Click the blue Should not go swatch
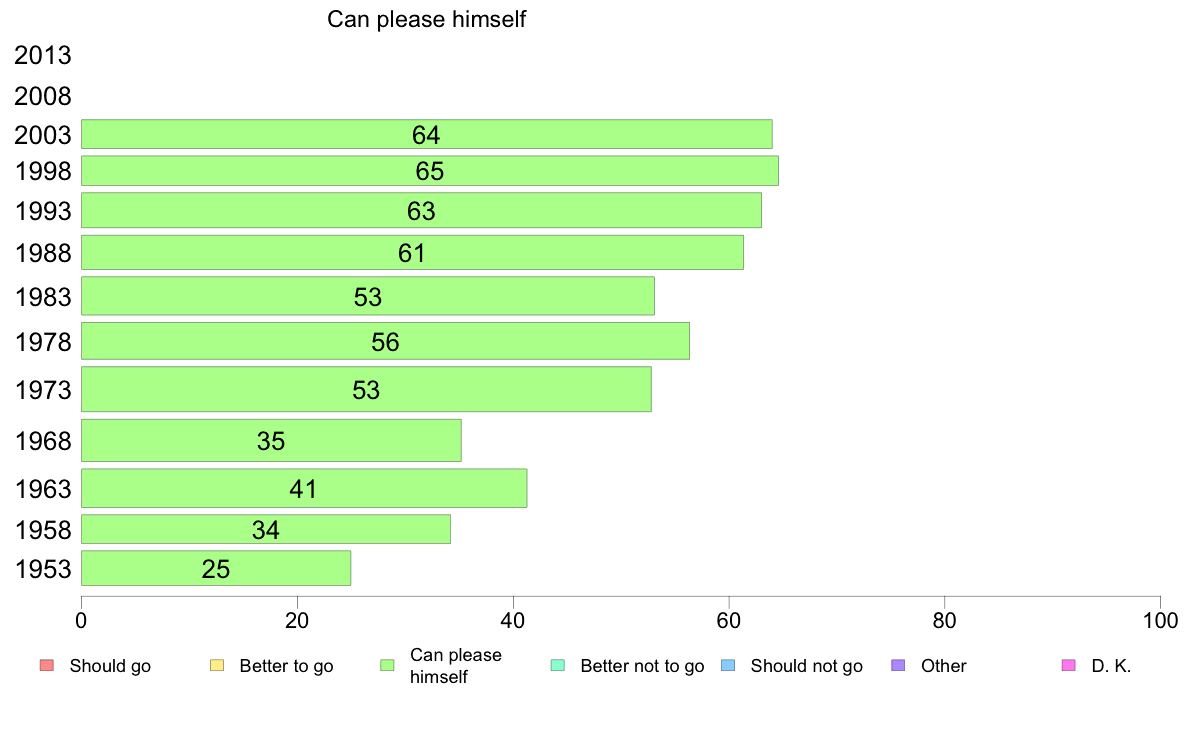The width and height of the screenshot is (1188, 736). click(728, 666)
